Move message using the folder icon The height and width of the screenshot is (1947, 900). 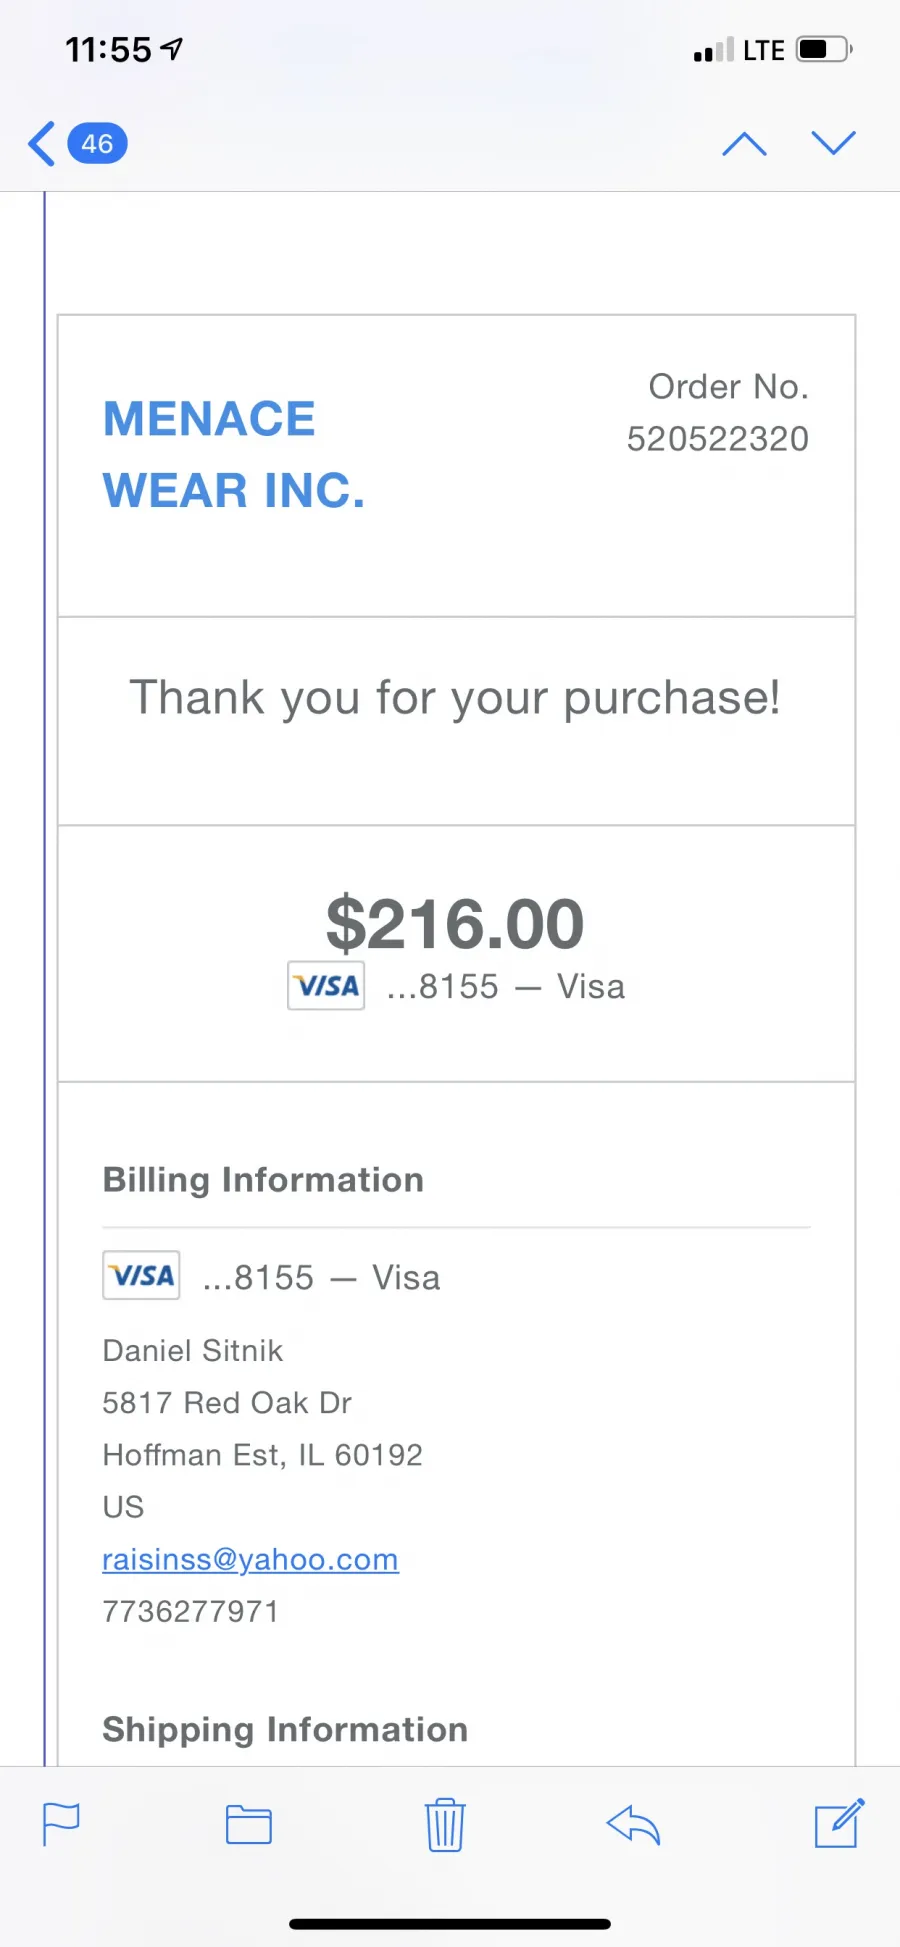[249, 1825]
